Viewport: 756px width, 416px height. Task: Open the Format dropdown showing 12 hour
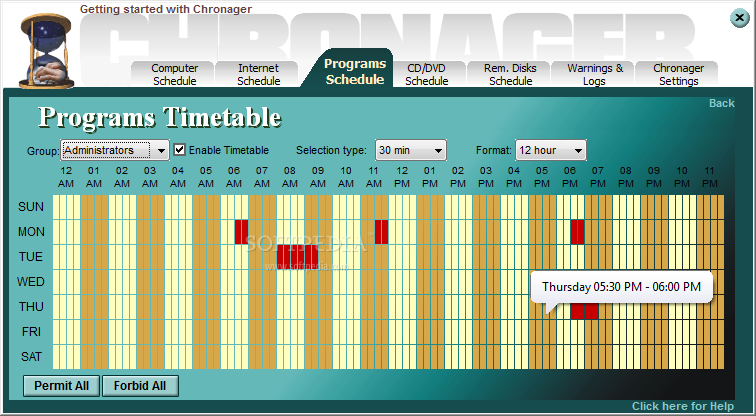(551, 150)
